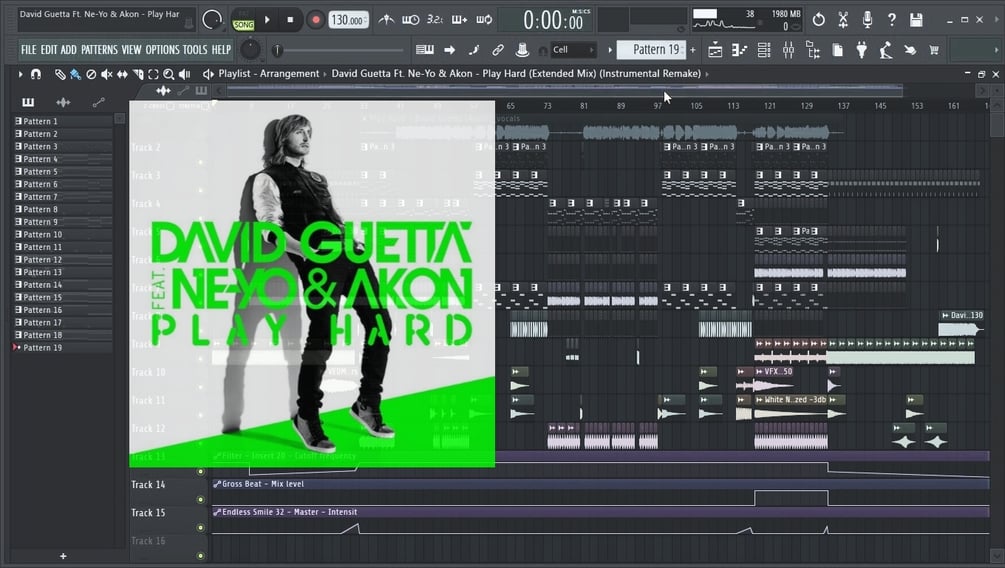Expand the Cell snap dropdown
The height and width of the screenshot is (568, 1005).
tap(574, 50)
